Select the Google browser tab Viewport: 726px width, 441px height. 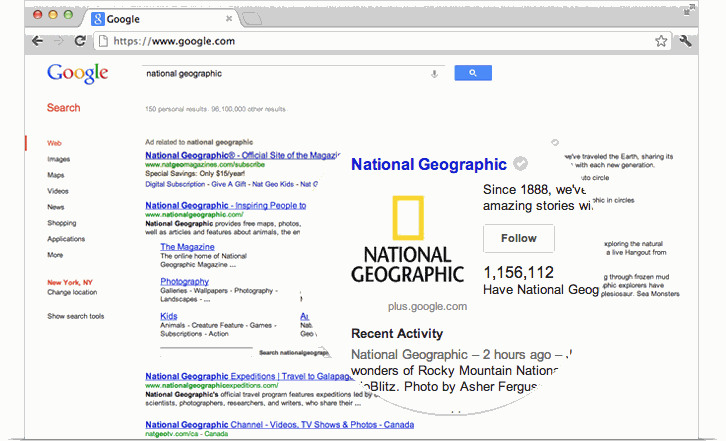point(160,19)
